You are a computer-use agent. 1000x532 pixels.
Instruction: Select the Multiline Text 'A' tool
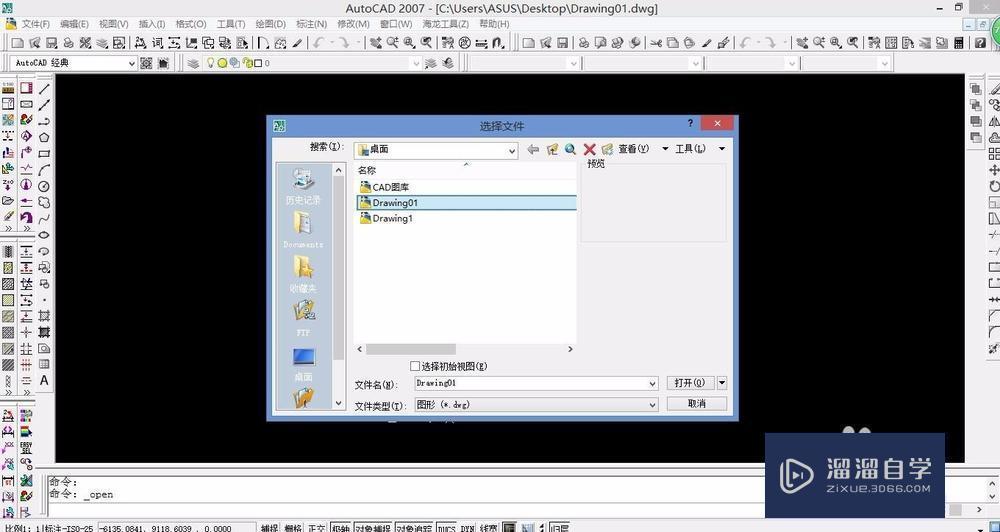(44, 380)
